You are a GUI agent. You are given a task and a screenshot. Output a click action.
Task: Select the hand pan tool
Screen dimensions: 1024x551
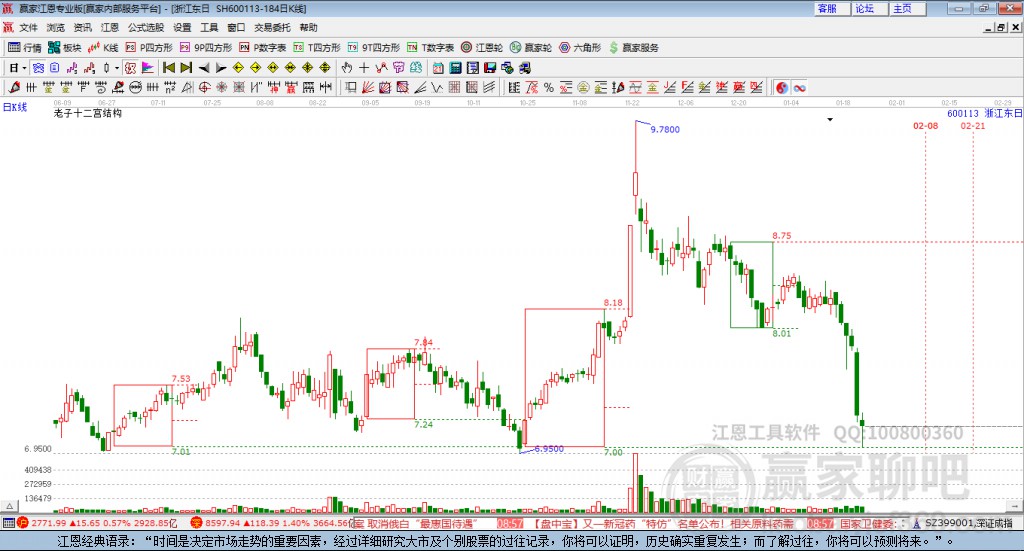click(347, 68)
